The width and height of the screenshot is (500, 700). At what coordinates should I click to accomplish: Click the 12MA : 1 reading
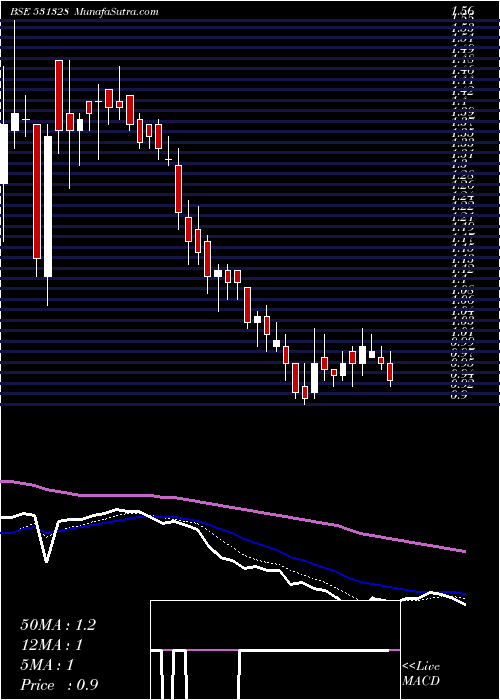point(52,645)
